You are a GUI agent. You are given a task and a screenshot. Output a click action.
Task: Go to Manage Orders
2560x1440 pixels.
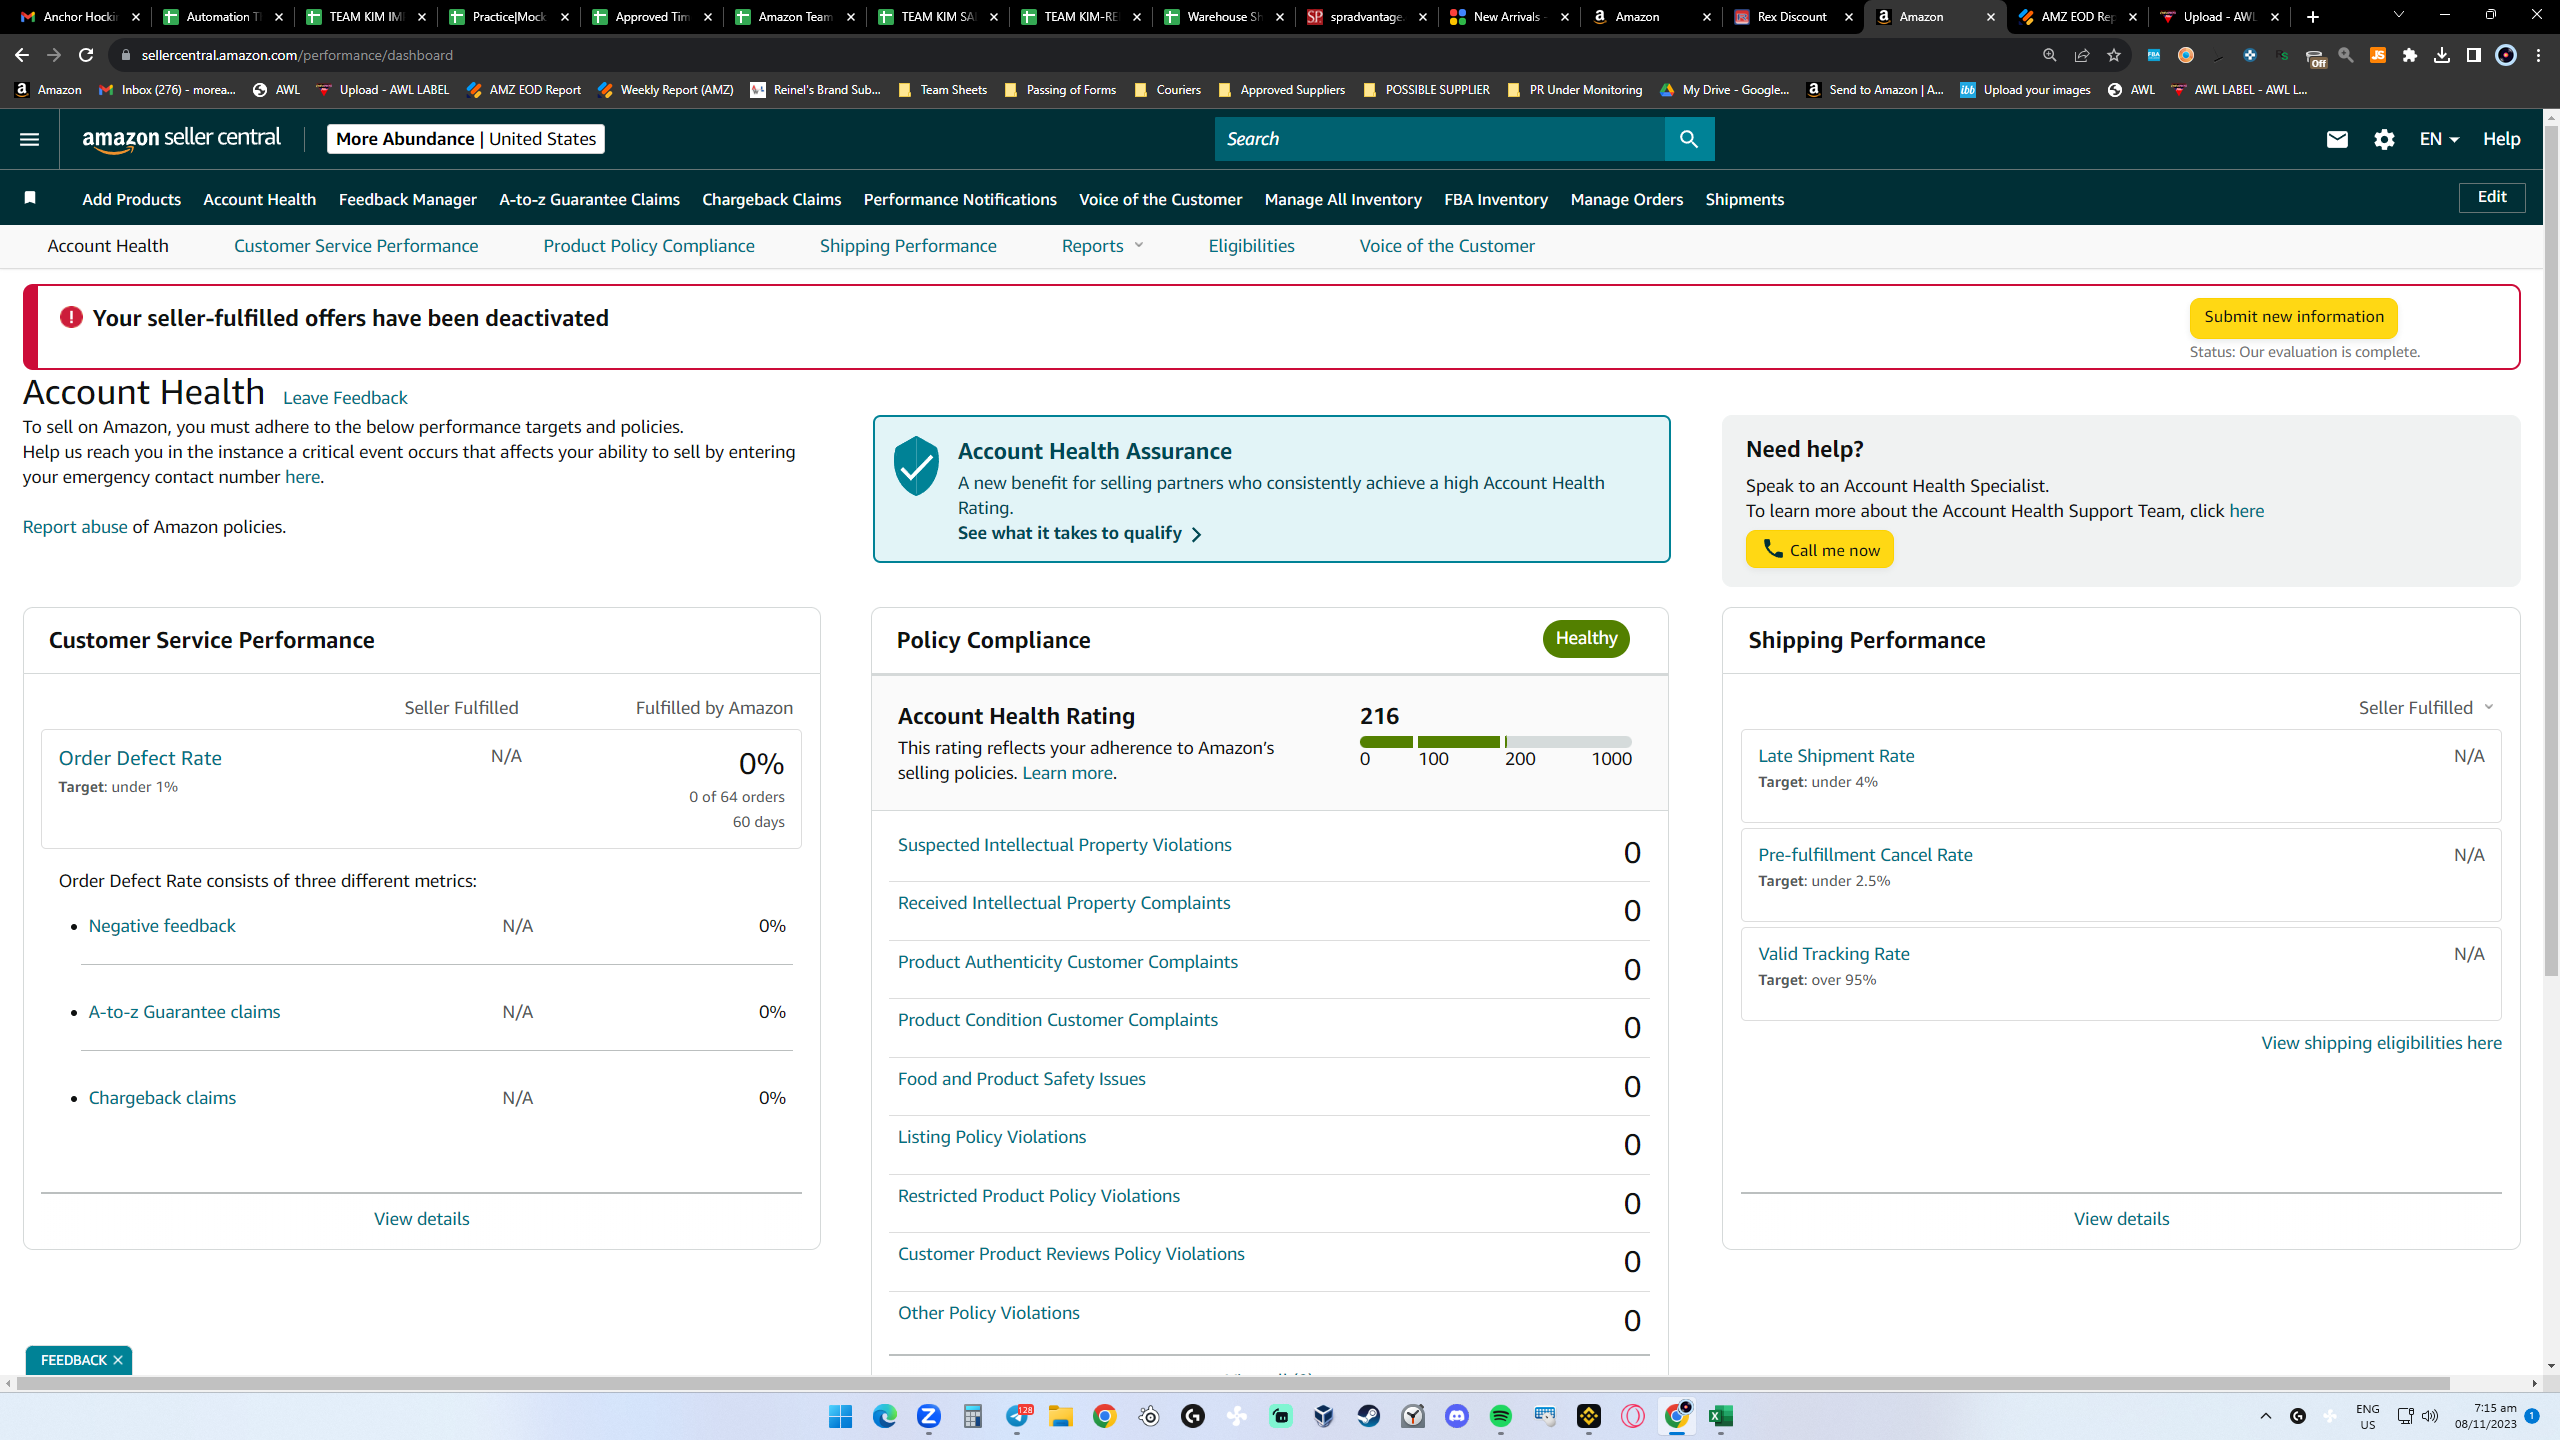pos(1627,199)
